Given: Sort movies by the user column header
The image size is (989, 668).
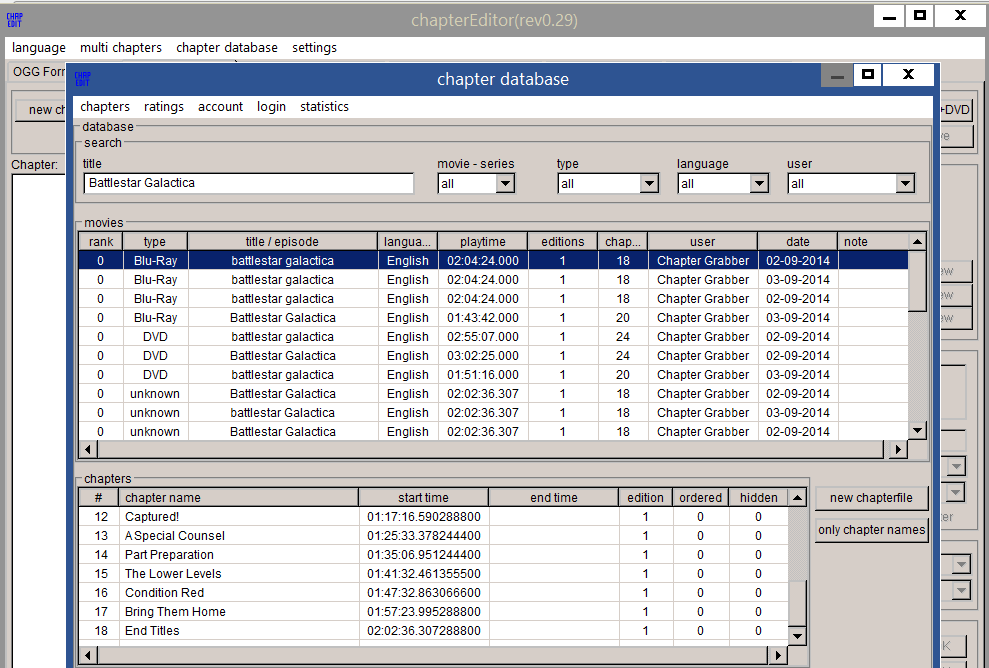Looking at the screenshot, I should pyautogui.click(x=703, y=242).
